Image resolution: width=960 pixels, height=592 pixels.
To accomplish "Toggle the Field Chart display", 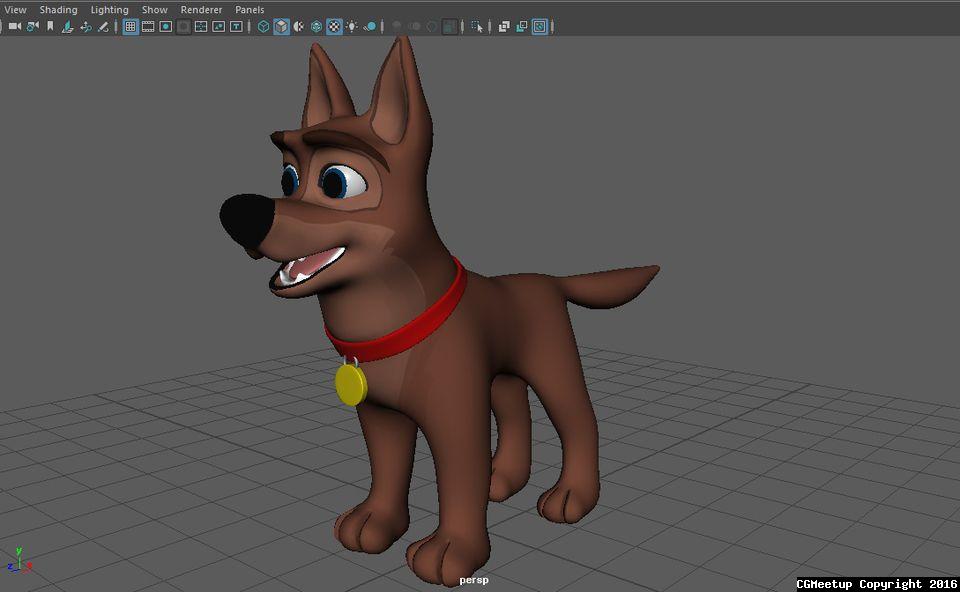I will 201,26.
